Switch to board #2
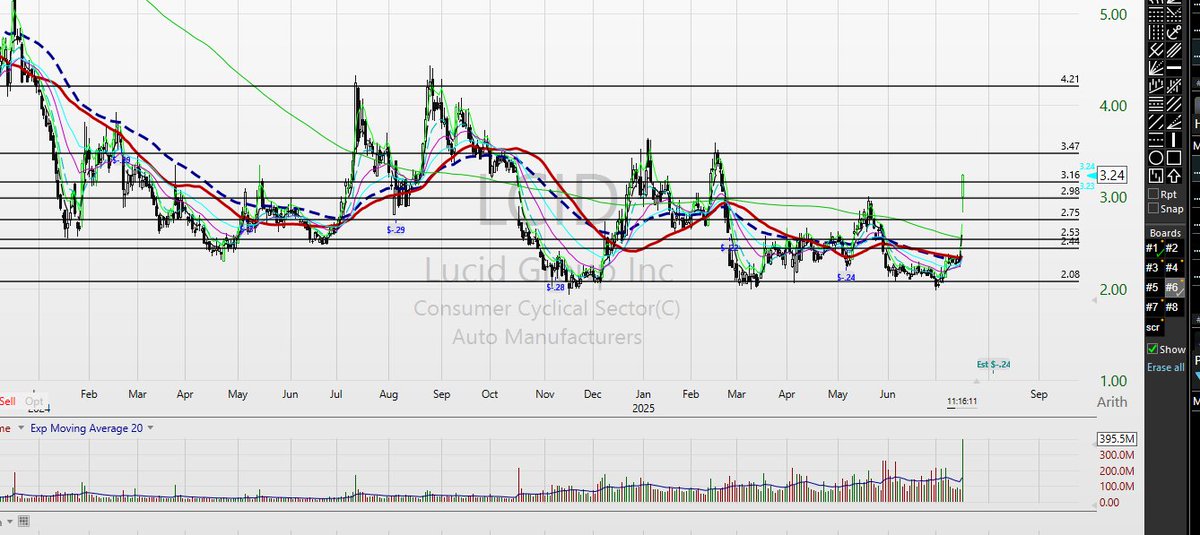 (1173, 248)
